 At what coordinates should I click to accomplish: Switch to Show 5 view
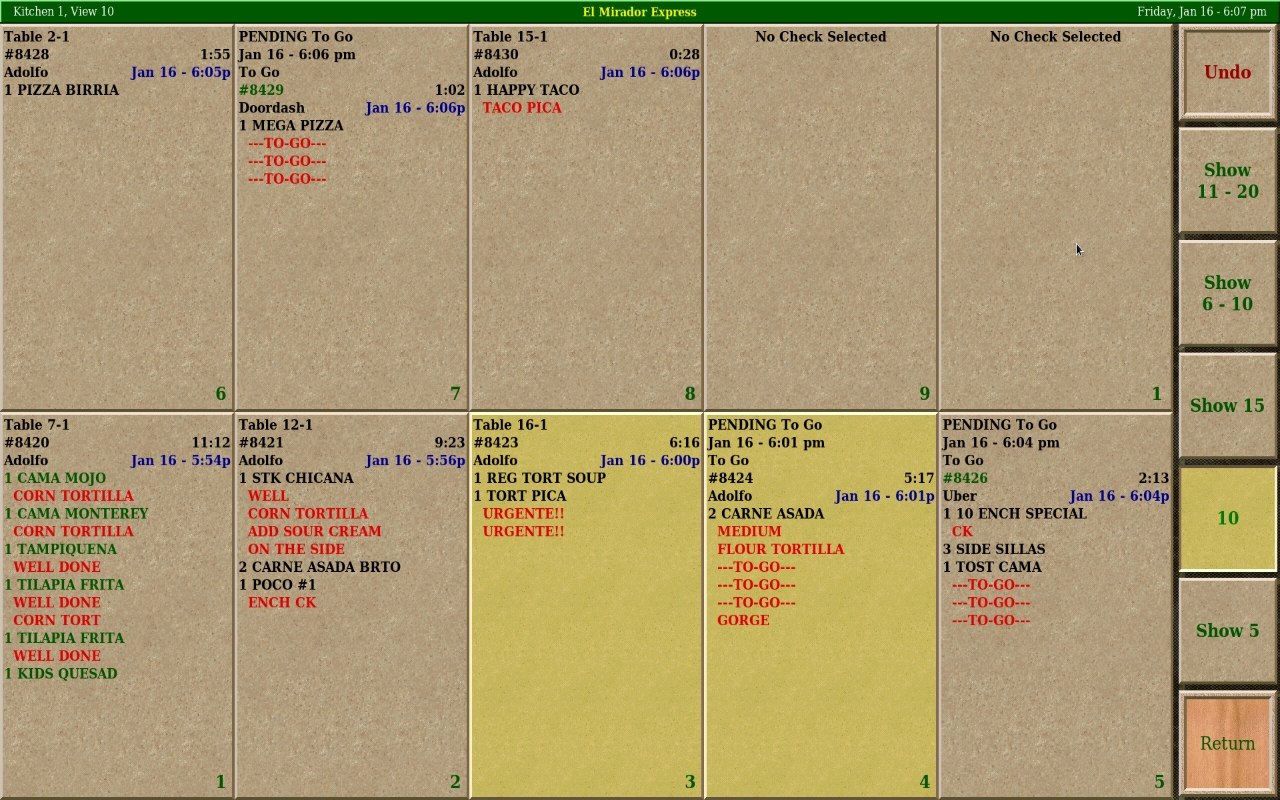1227,631
